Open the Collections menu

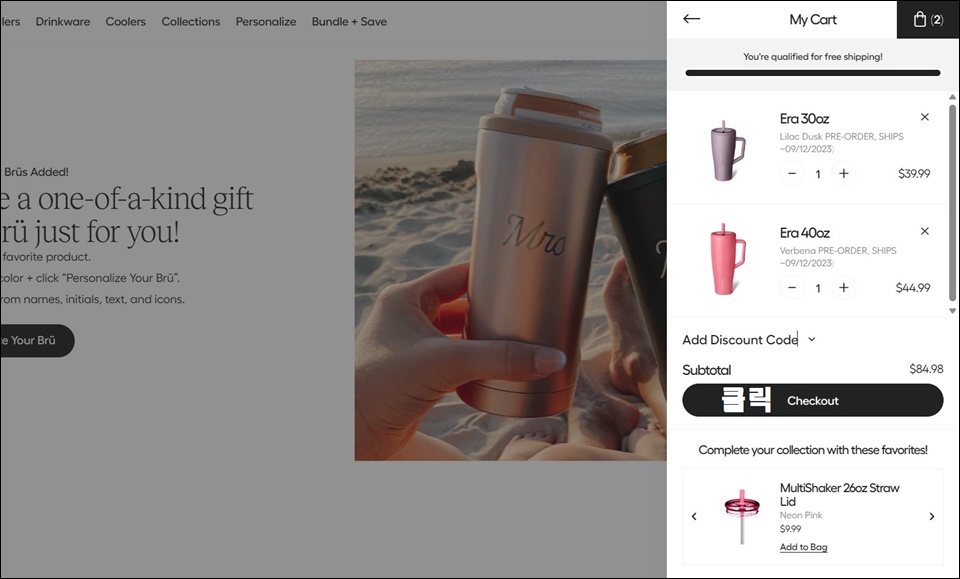click(x=190, y=21)
